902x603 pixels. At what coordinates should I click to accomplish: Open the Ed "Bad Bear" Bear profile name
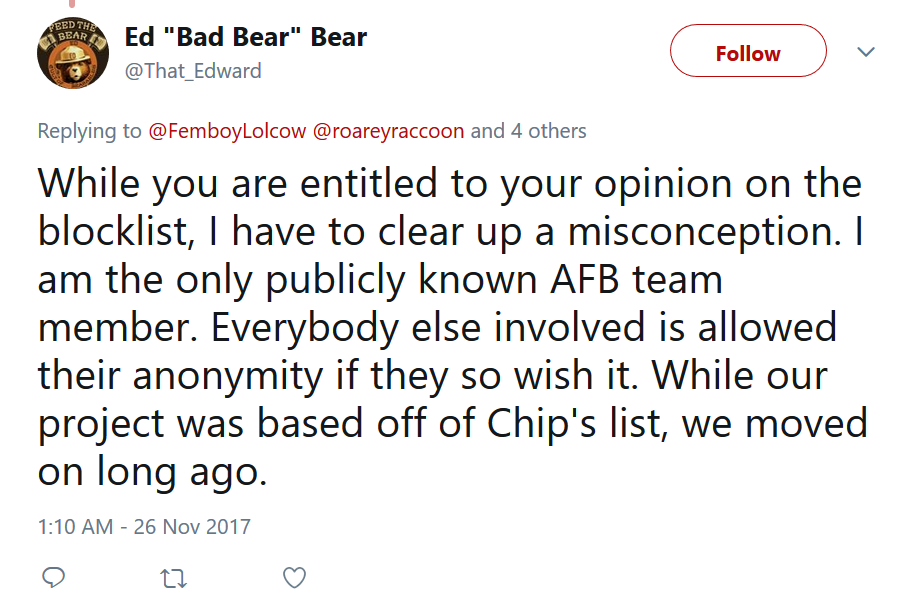click(x=246, y=37)
